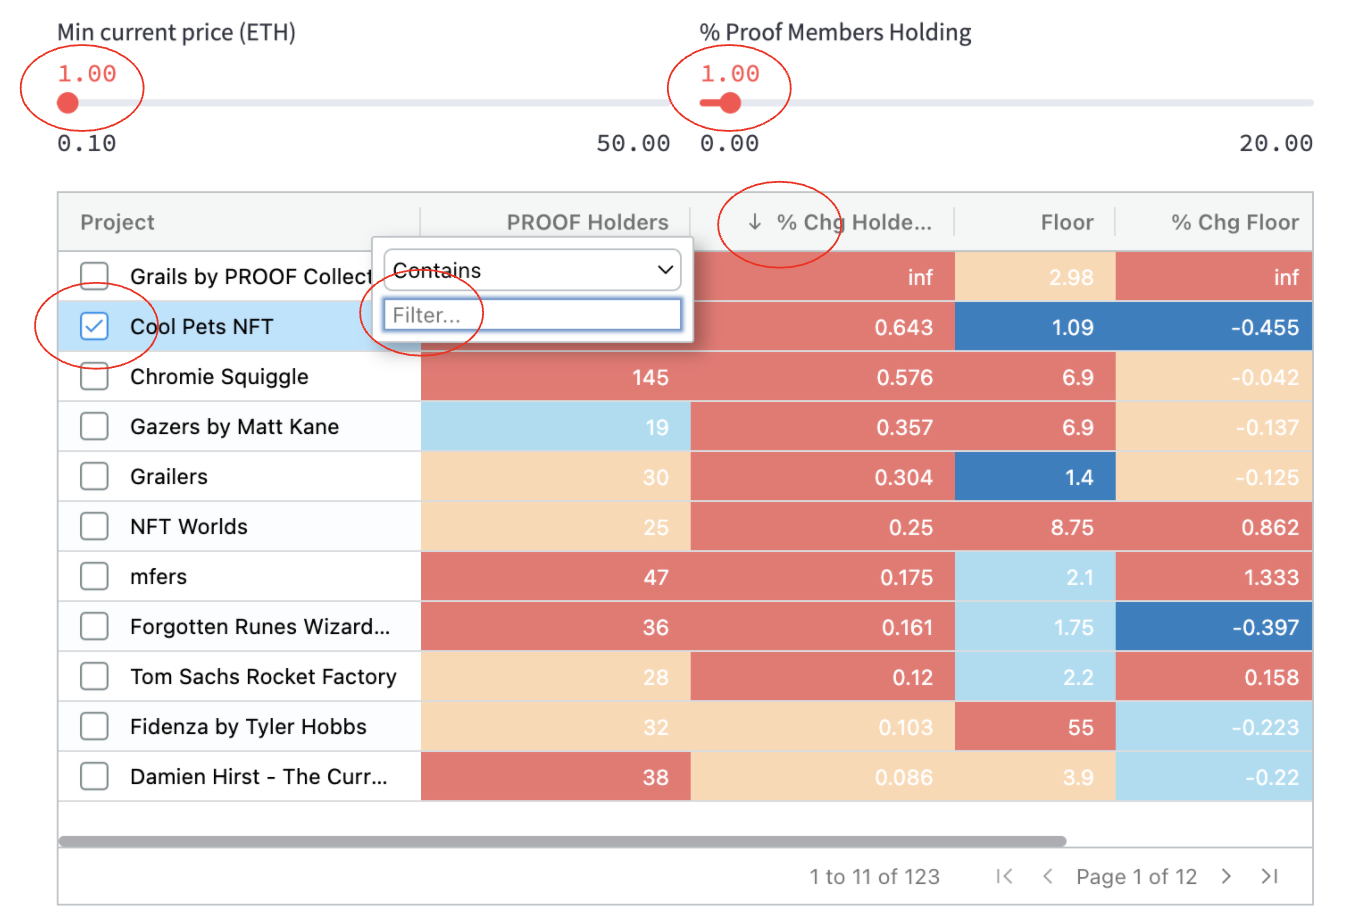Click the 0.576 % Chg Holders cell
1367x915 pixels.
point(823,377)
